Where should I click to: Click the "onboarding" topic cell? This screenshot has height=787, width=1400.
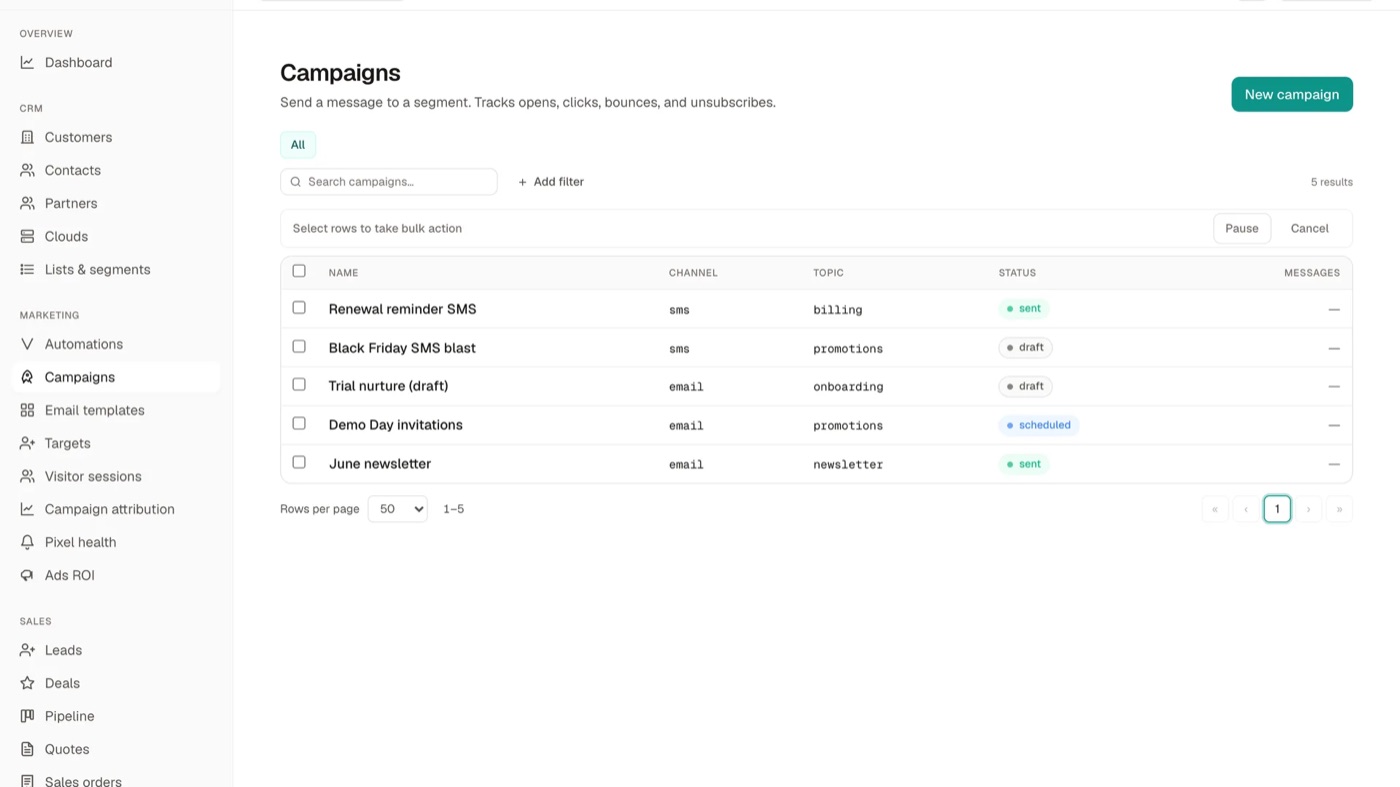click(x=848, y=386)
